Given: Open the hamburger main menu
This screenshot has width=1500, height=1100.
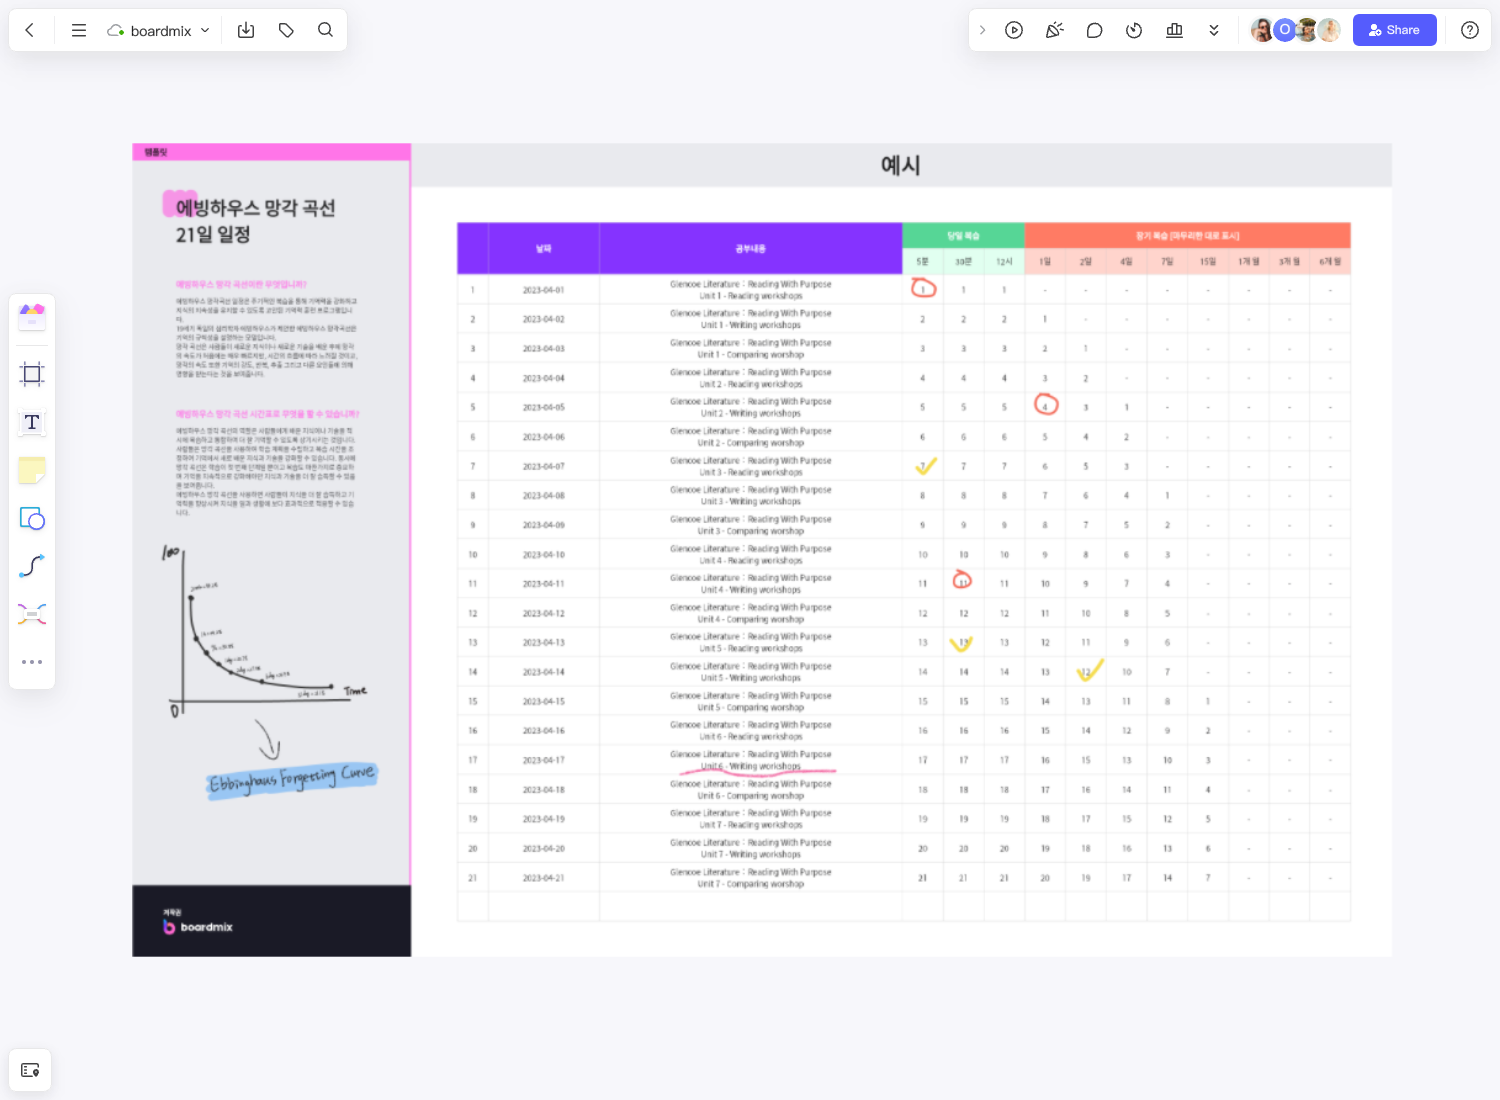Looking at the screenshot, I should point(79,30).
